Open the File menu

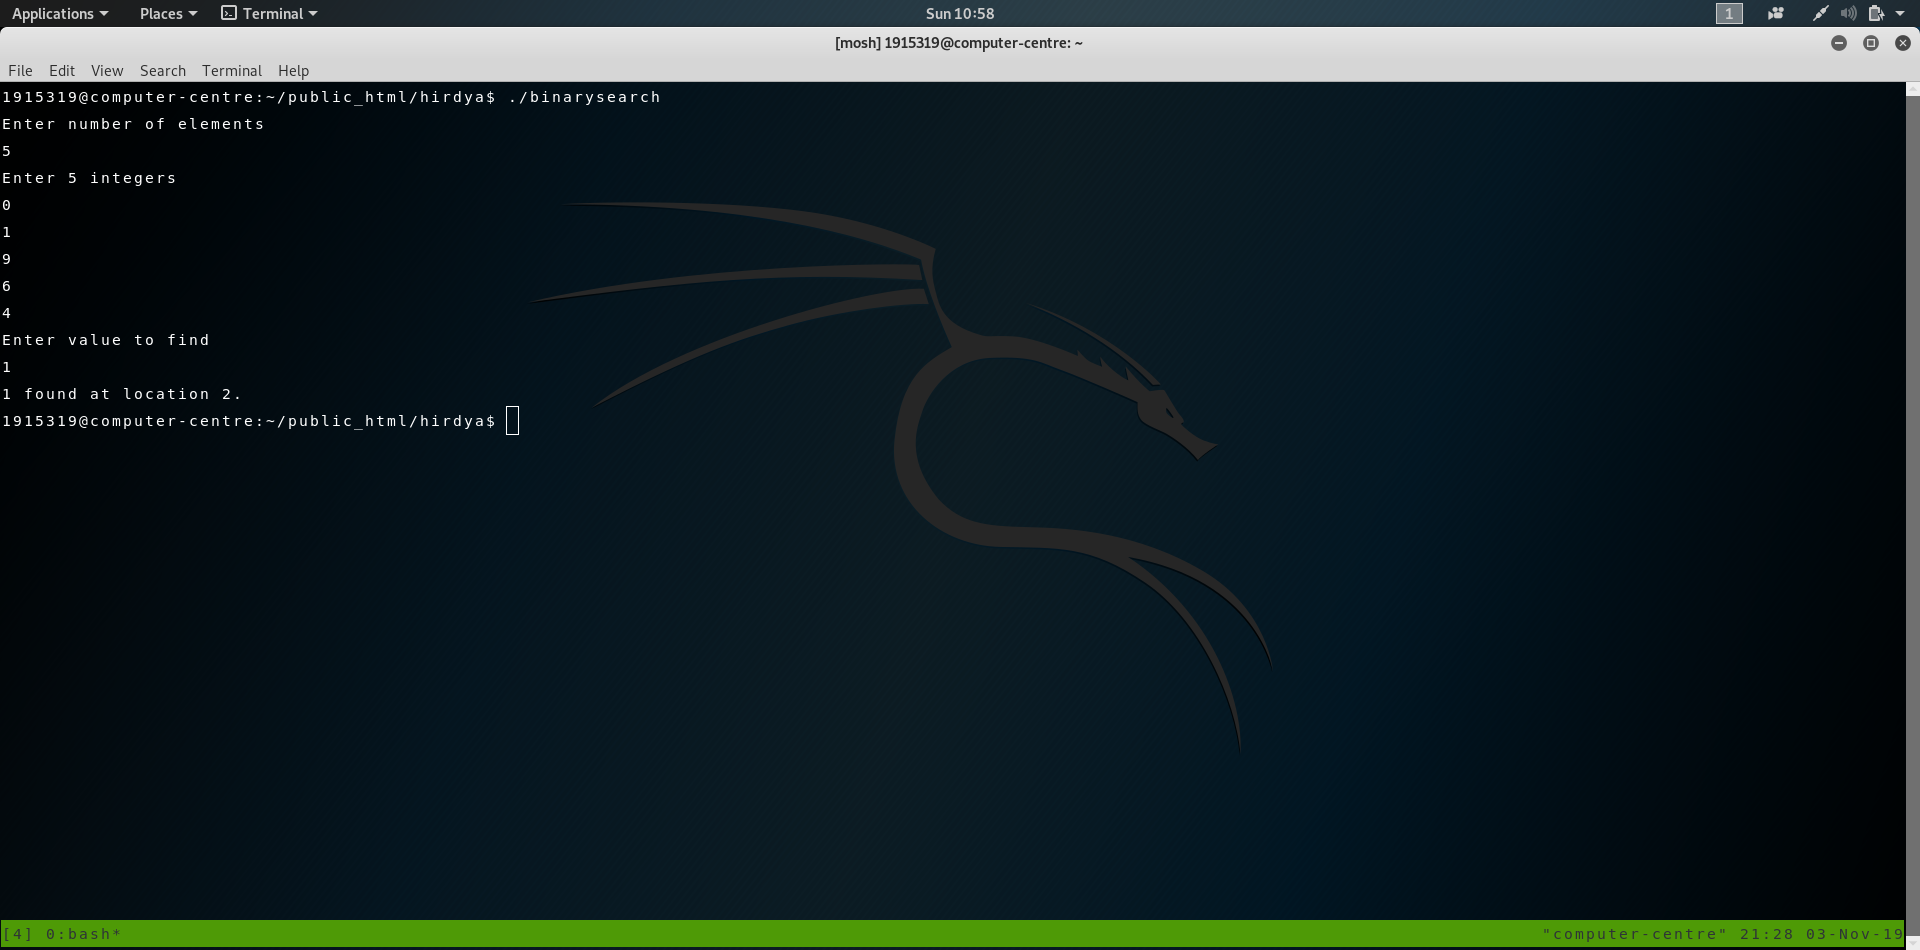20,70
